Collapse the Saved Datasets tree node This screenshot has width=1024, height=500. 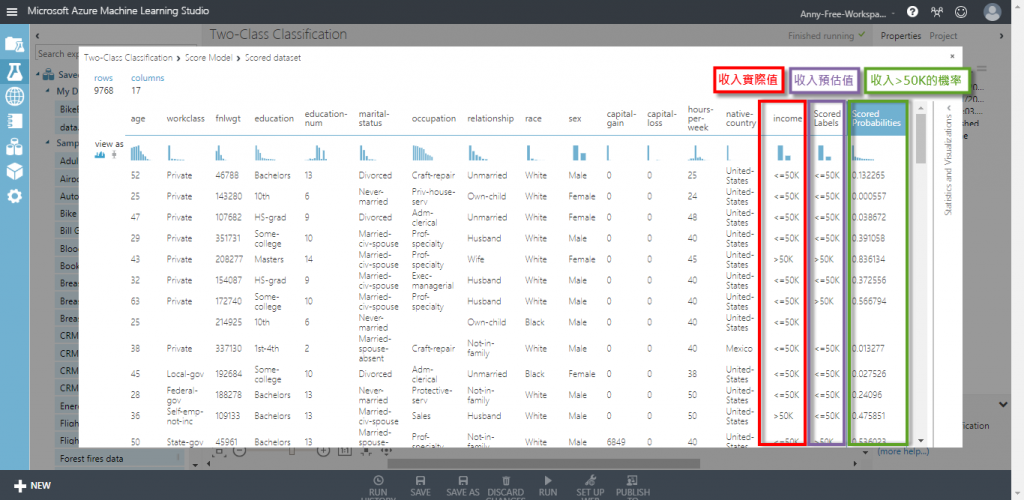coord(38,74)
